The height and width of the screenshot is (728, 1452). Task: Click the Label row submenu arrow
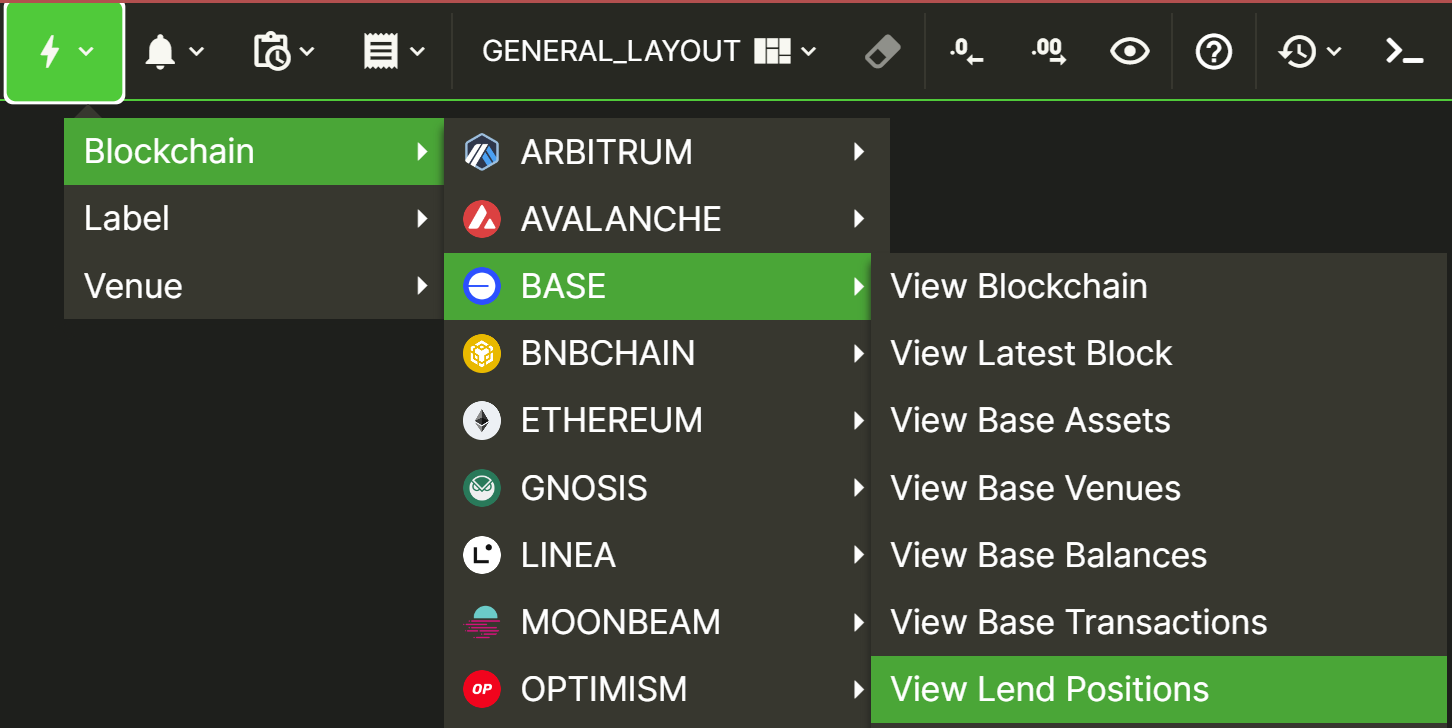423,219
